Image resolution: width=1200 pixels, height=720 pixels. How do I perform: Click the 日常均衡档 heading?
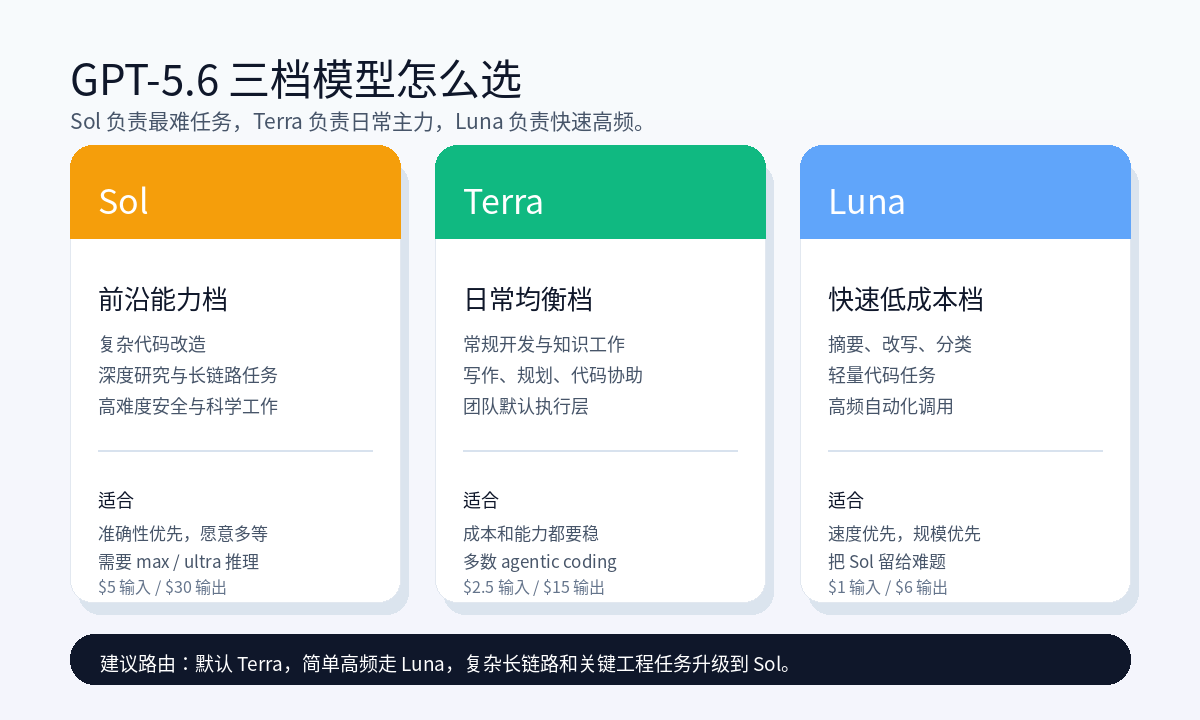528,299
